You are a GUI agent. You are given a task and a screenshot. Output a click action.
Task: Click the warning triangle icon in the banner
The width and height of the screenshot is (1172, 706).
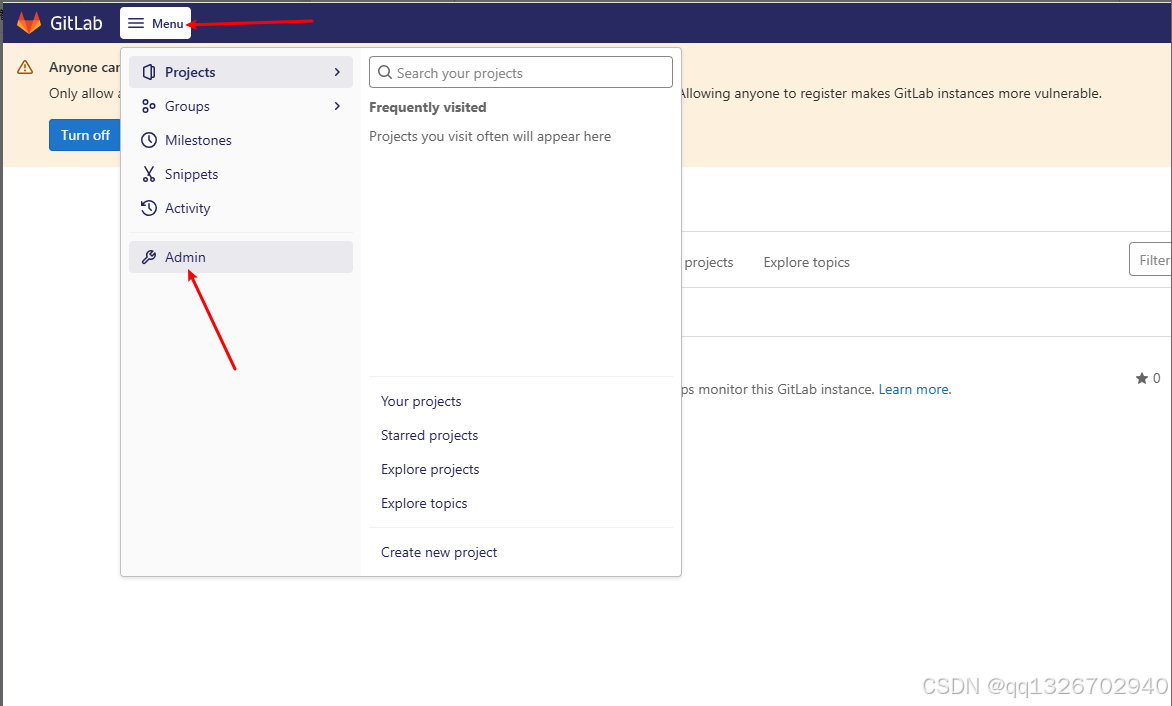[25, 67]
